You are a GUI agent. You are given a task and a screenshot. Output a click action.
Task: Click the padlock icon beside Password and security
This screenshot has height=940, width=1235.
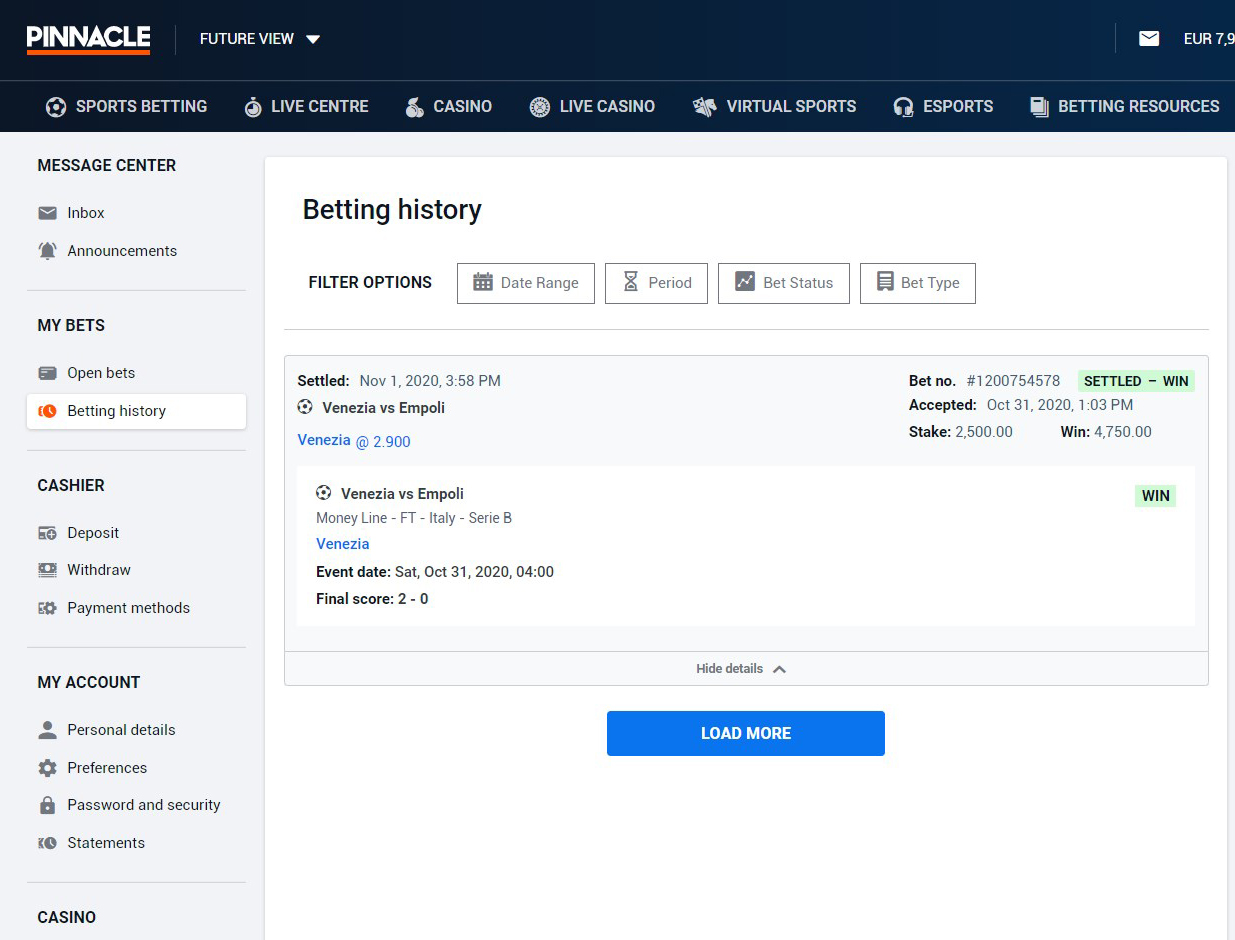click(47, 805)
